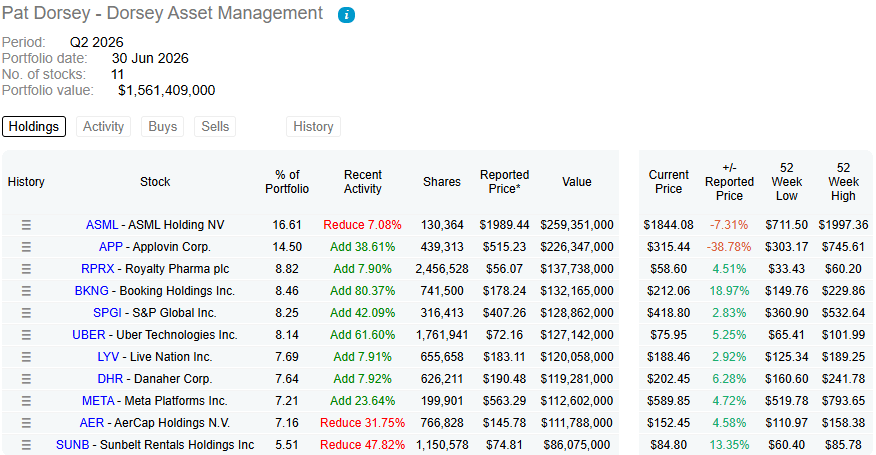Open history icon for Applovin row
876x455 pixels.
click(26, 247)
